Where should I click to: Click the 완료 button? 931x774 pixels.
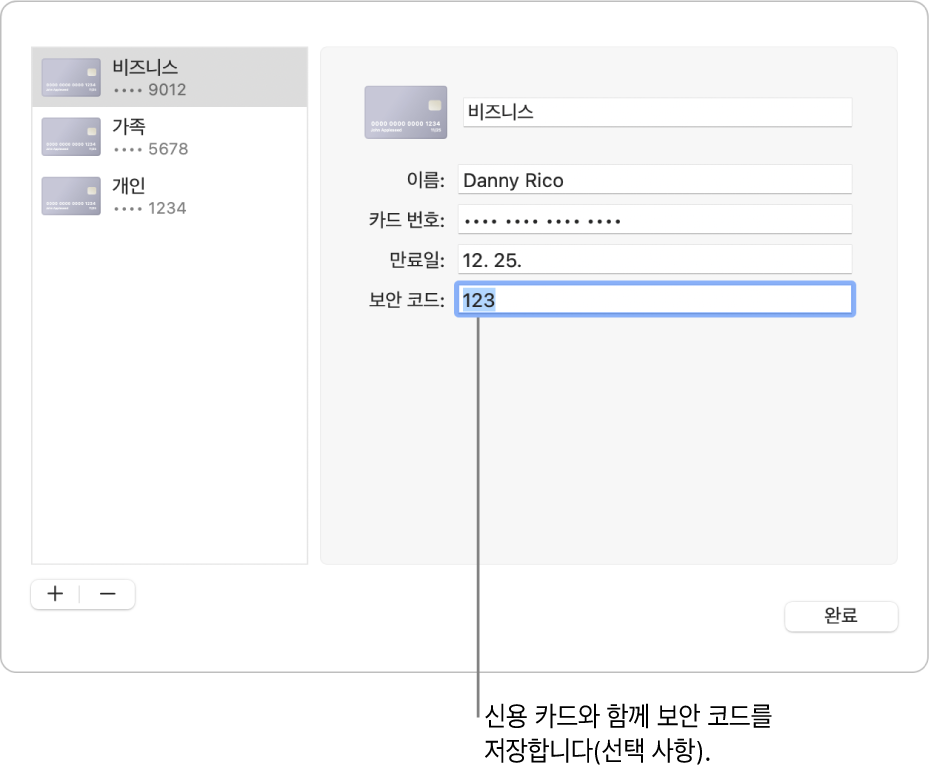[841, 616]
